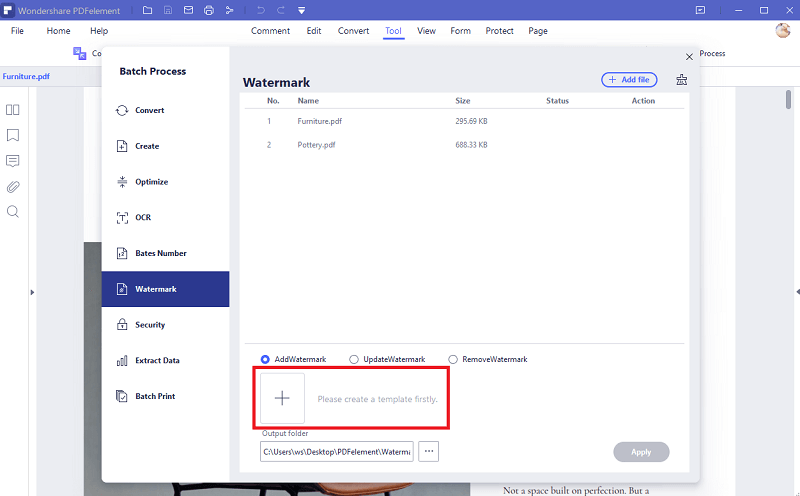Open the comments panel icon
The height and width of the screenshot is (496, 800).
[x=13, y=161]
